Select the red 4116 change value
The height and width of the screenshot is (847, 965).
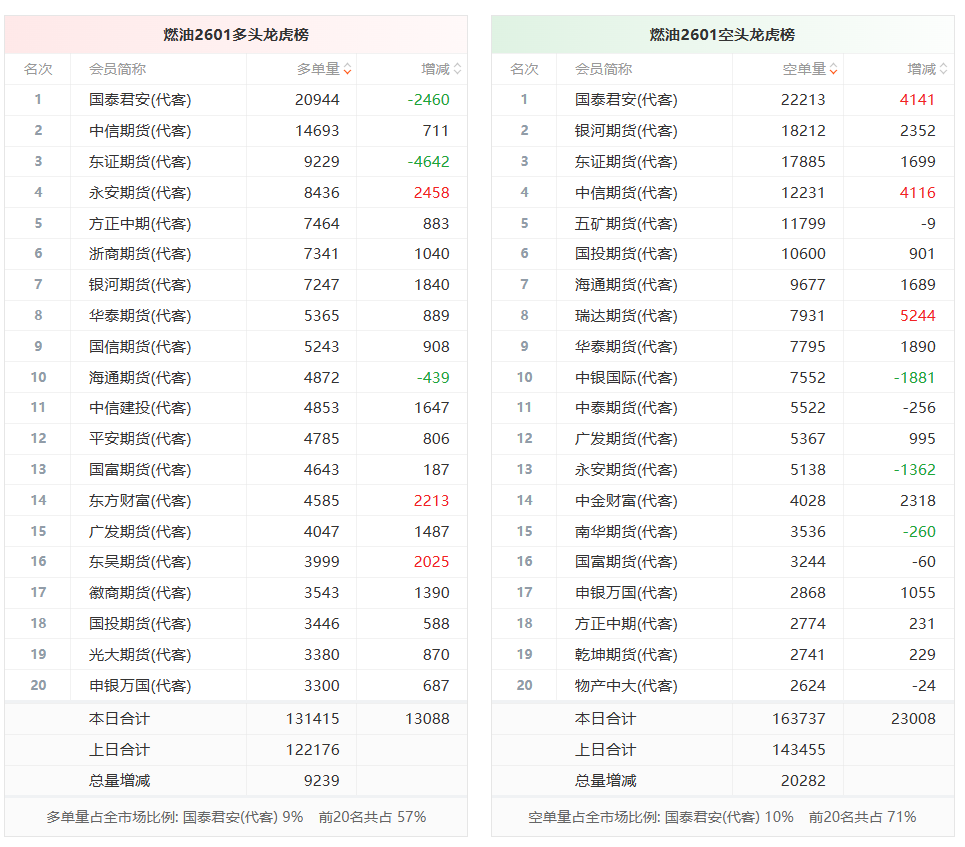point(918,193)
